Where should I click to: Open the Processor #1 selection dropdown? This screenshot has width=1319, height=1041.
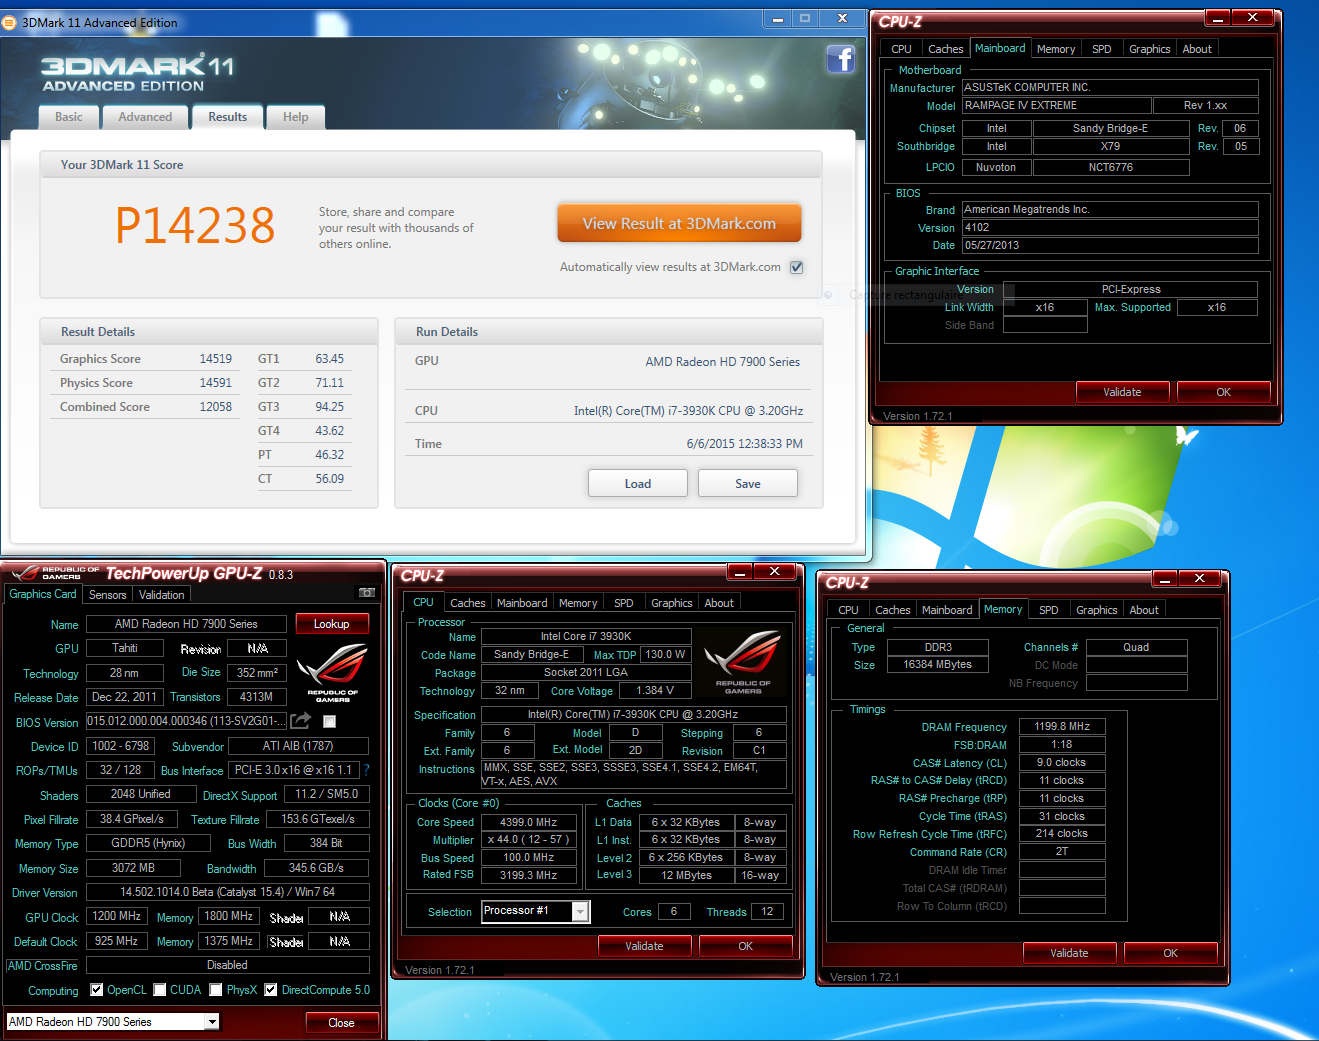(x=579, y=911)
